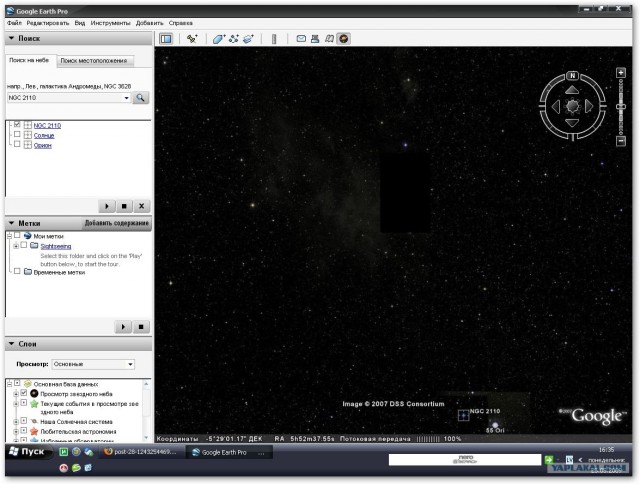Click the NGC 2110 placemark icon in sky view

click(463, 415)
